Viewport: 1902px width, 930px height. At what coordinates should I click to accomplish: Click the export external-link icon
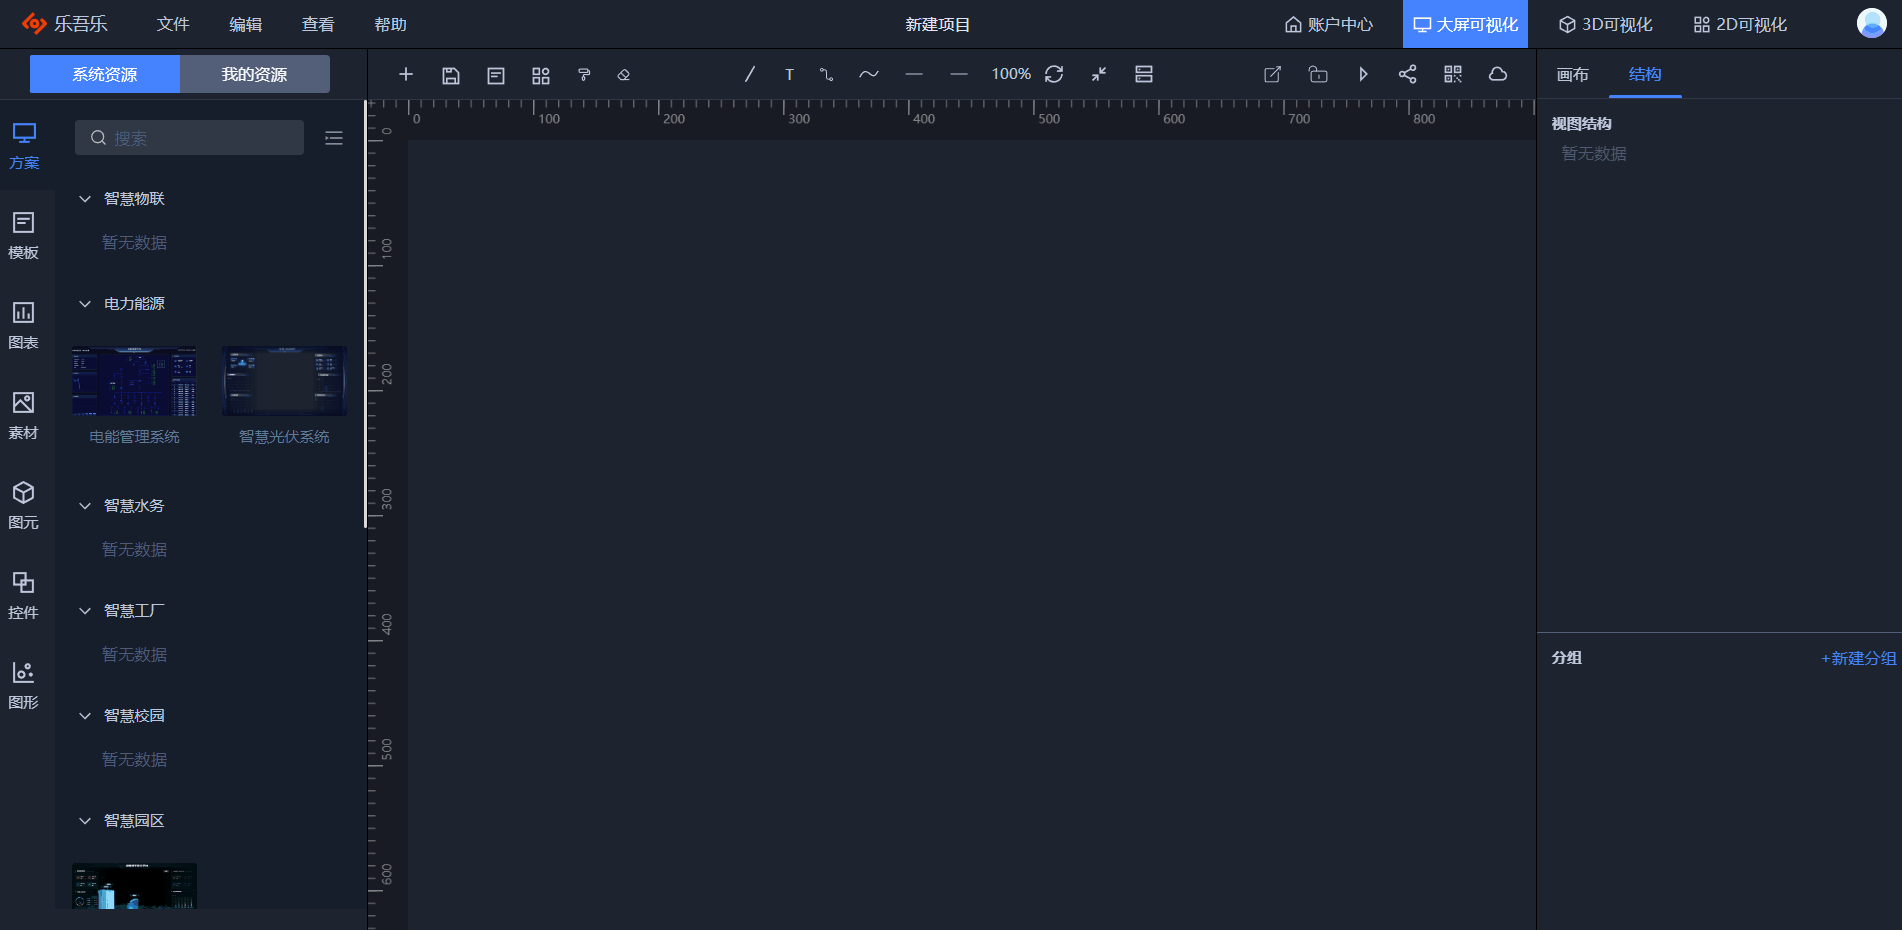click(1273, 74)
